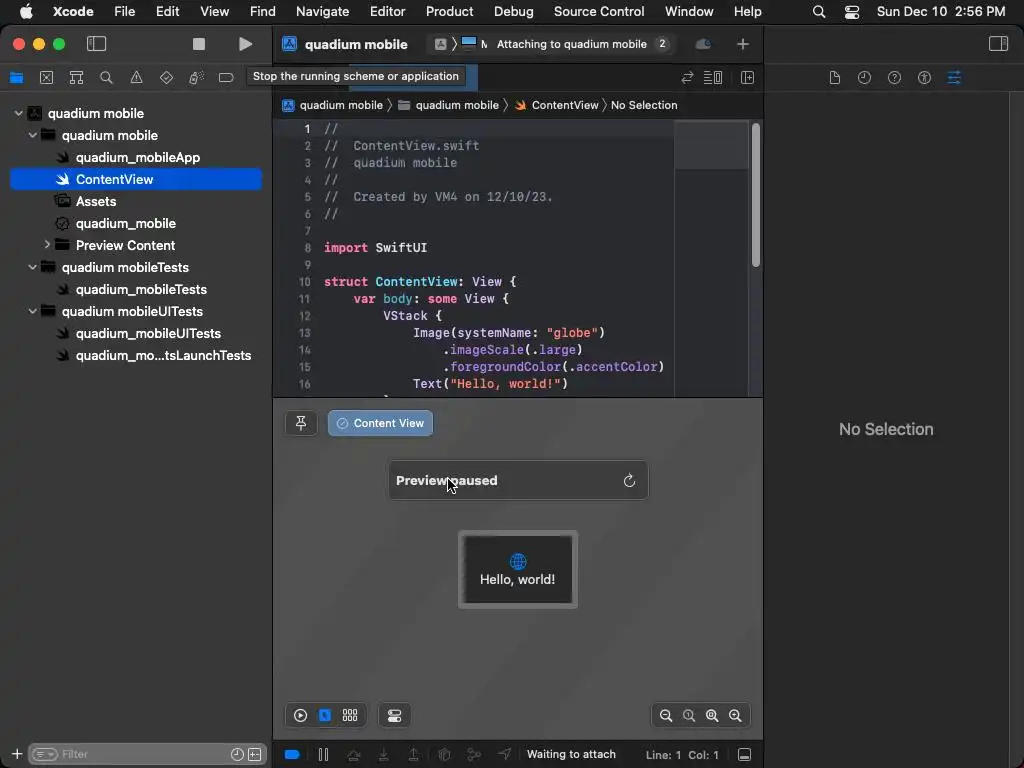Pin the preview
Screen dimensions: 1024x768
point(301,423)
